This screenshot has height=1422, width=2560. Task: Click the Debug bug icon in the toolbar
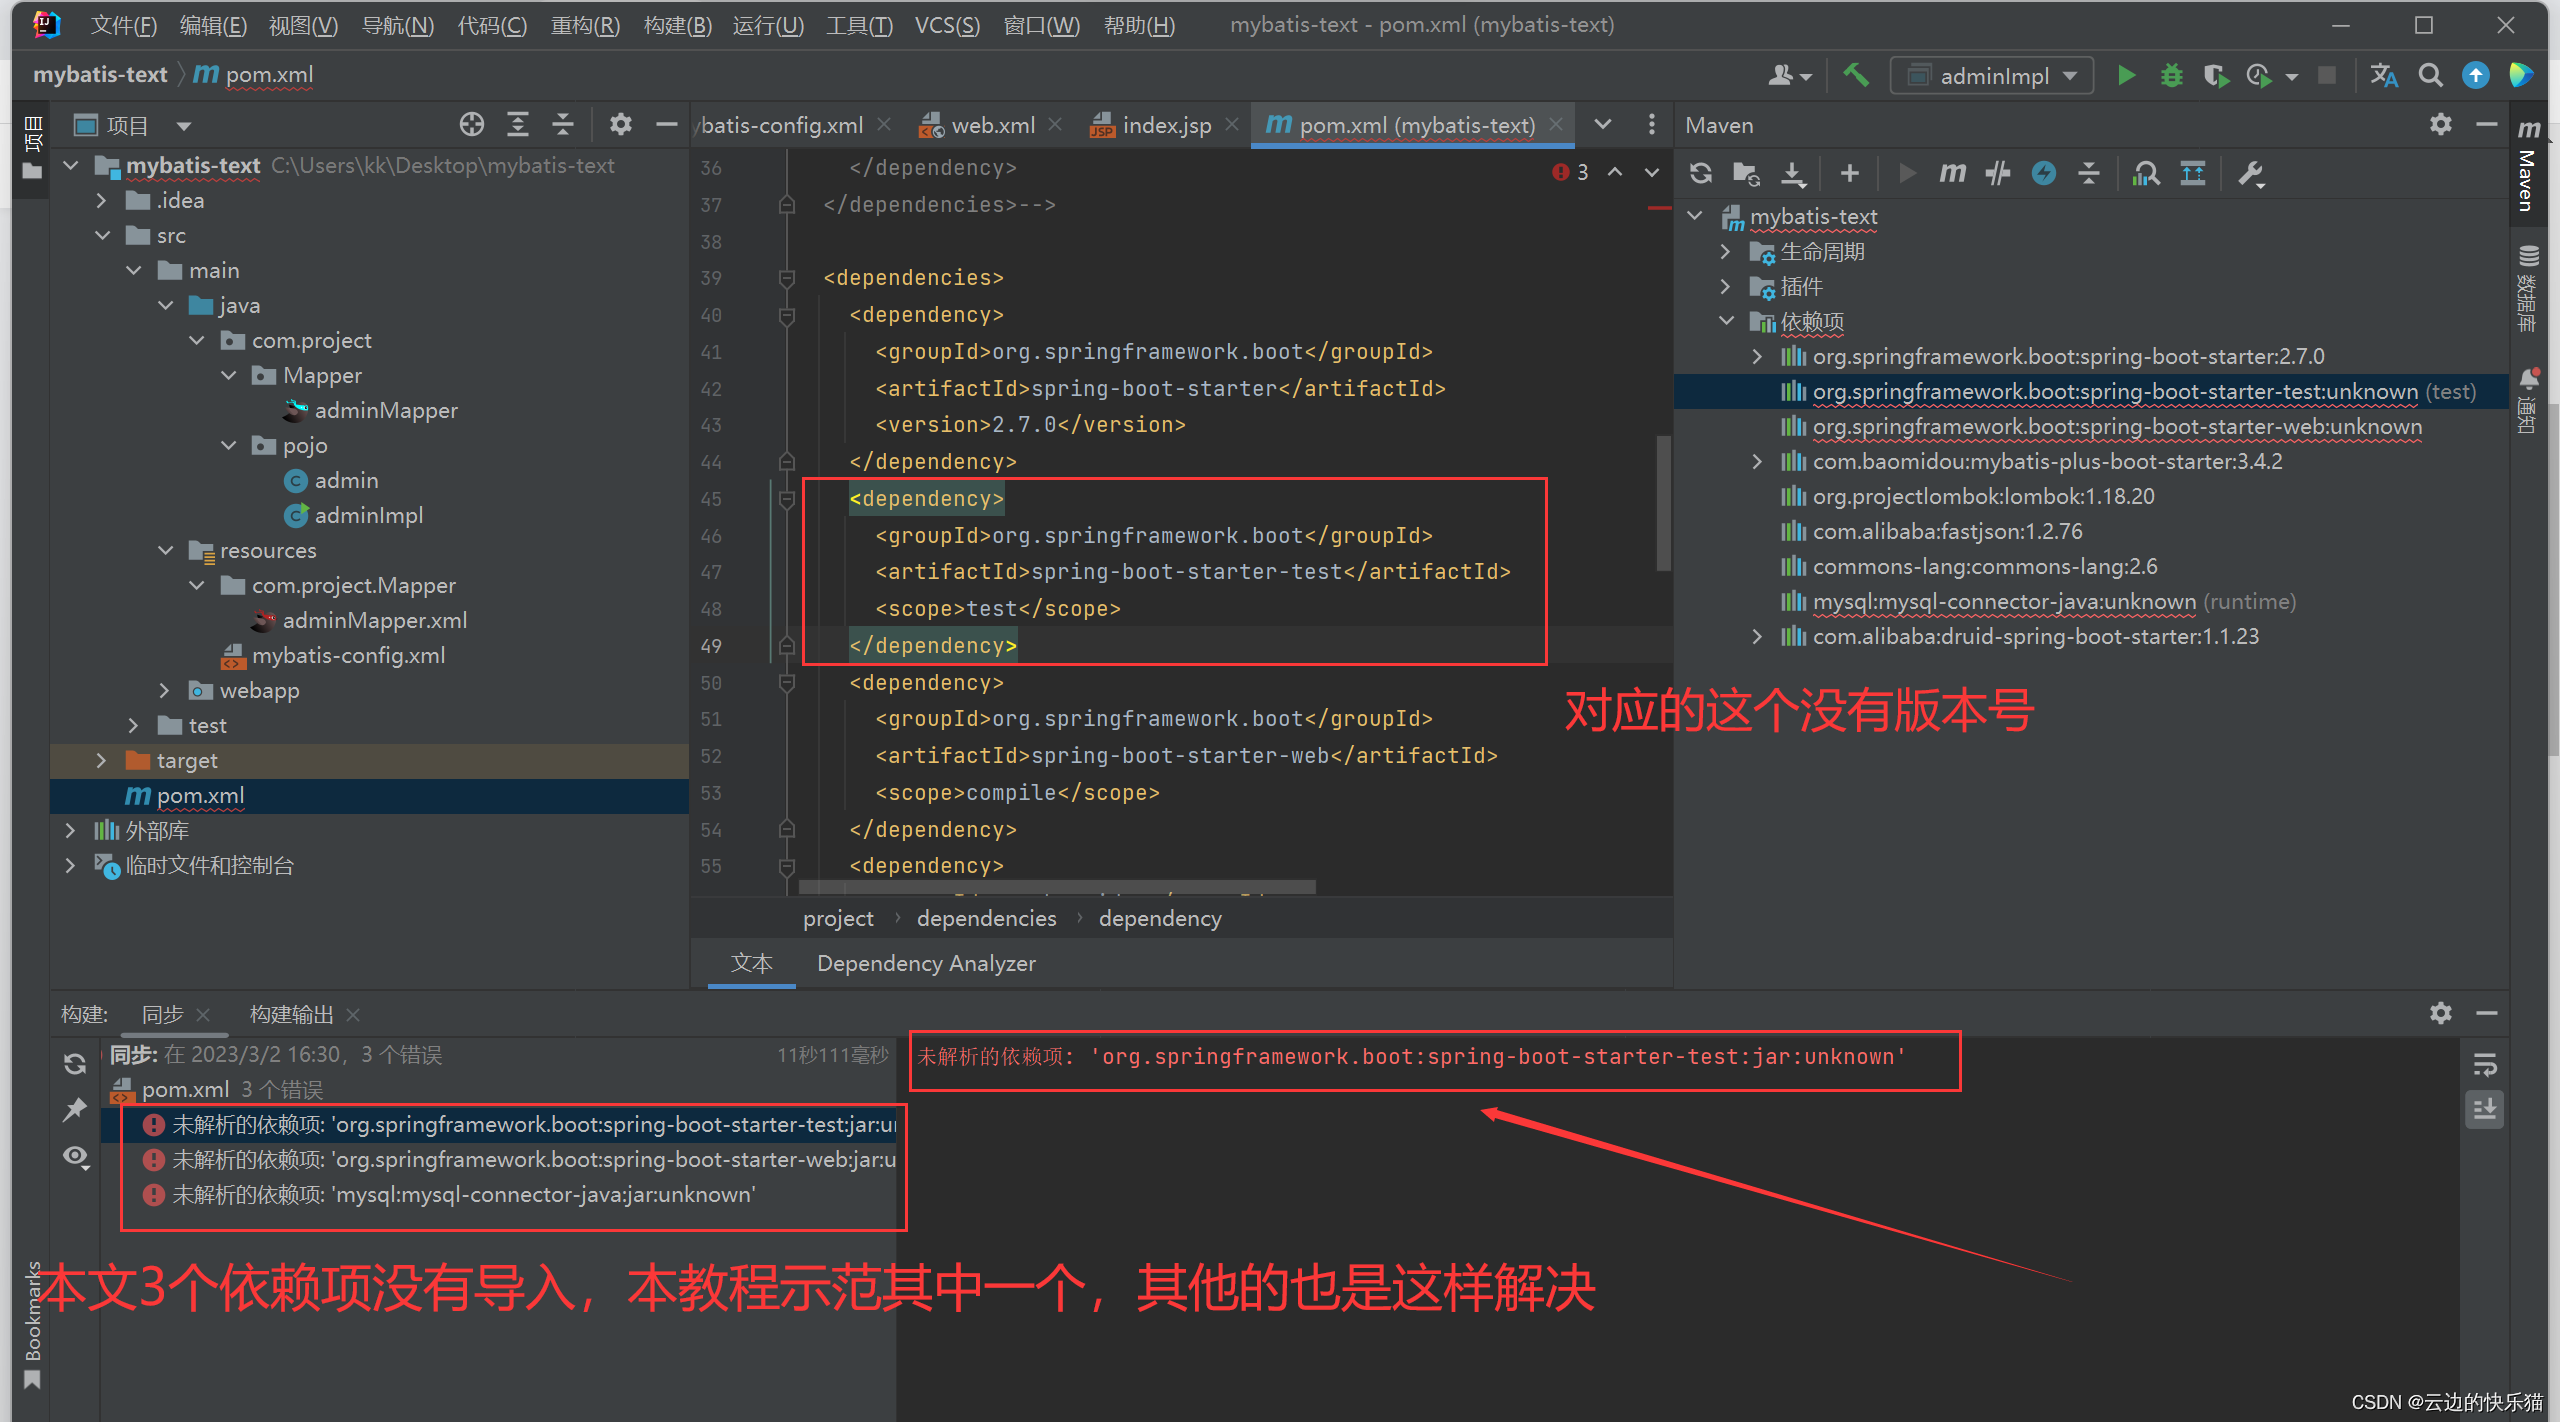pyautogui.click(x=2171, y=76)
